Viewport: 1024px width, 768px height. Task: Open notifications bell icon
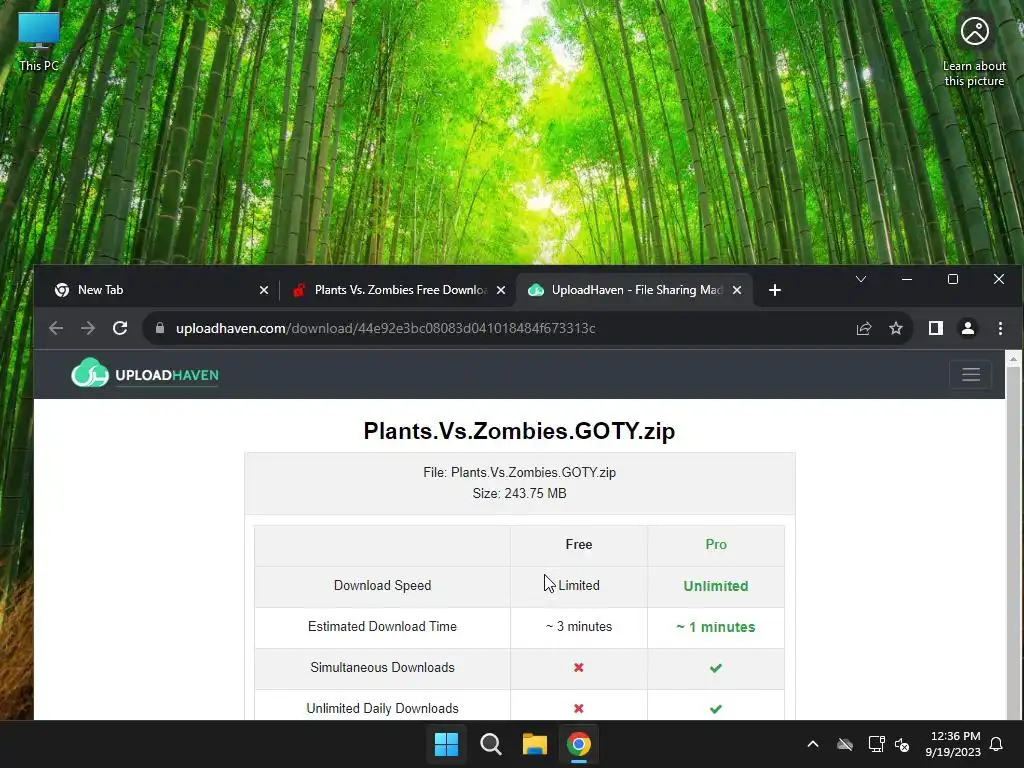click(997, 744)
